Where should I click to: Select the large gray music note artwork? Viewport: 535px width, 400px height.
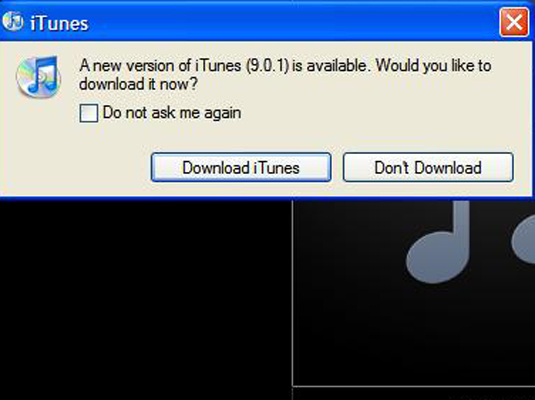(438, 242)
